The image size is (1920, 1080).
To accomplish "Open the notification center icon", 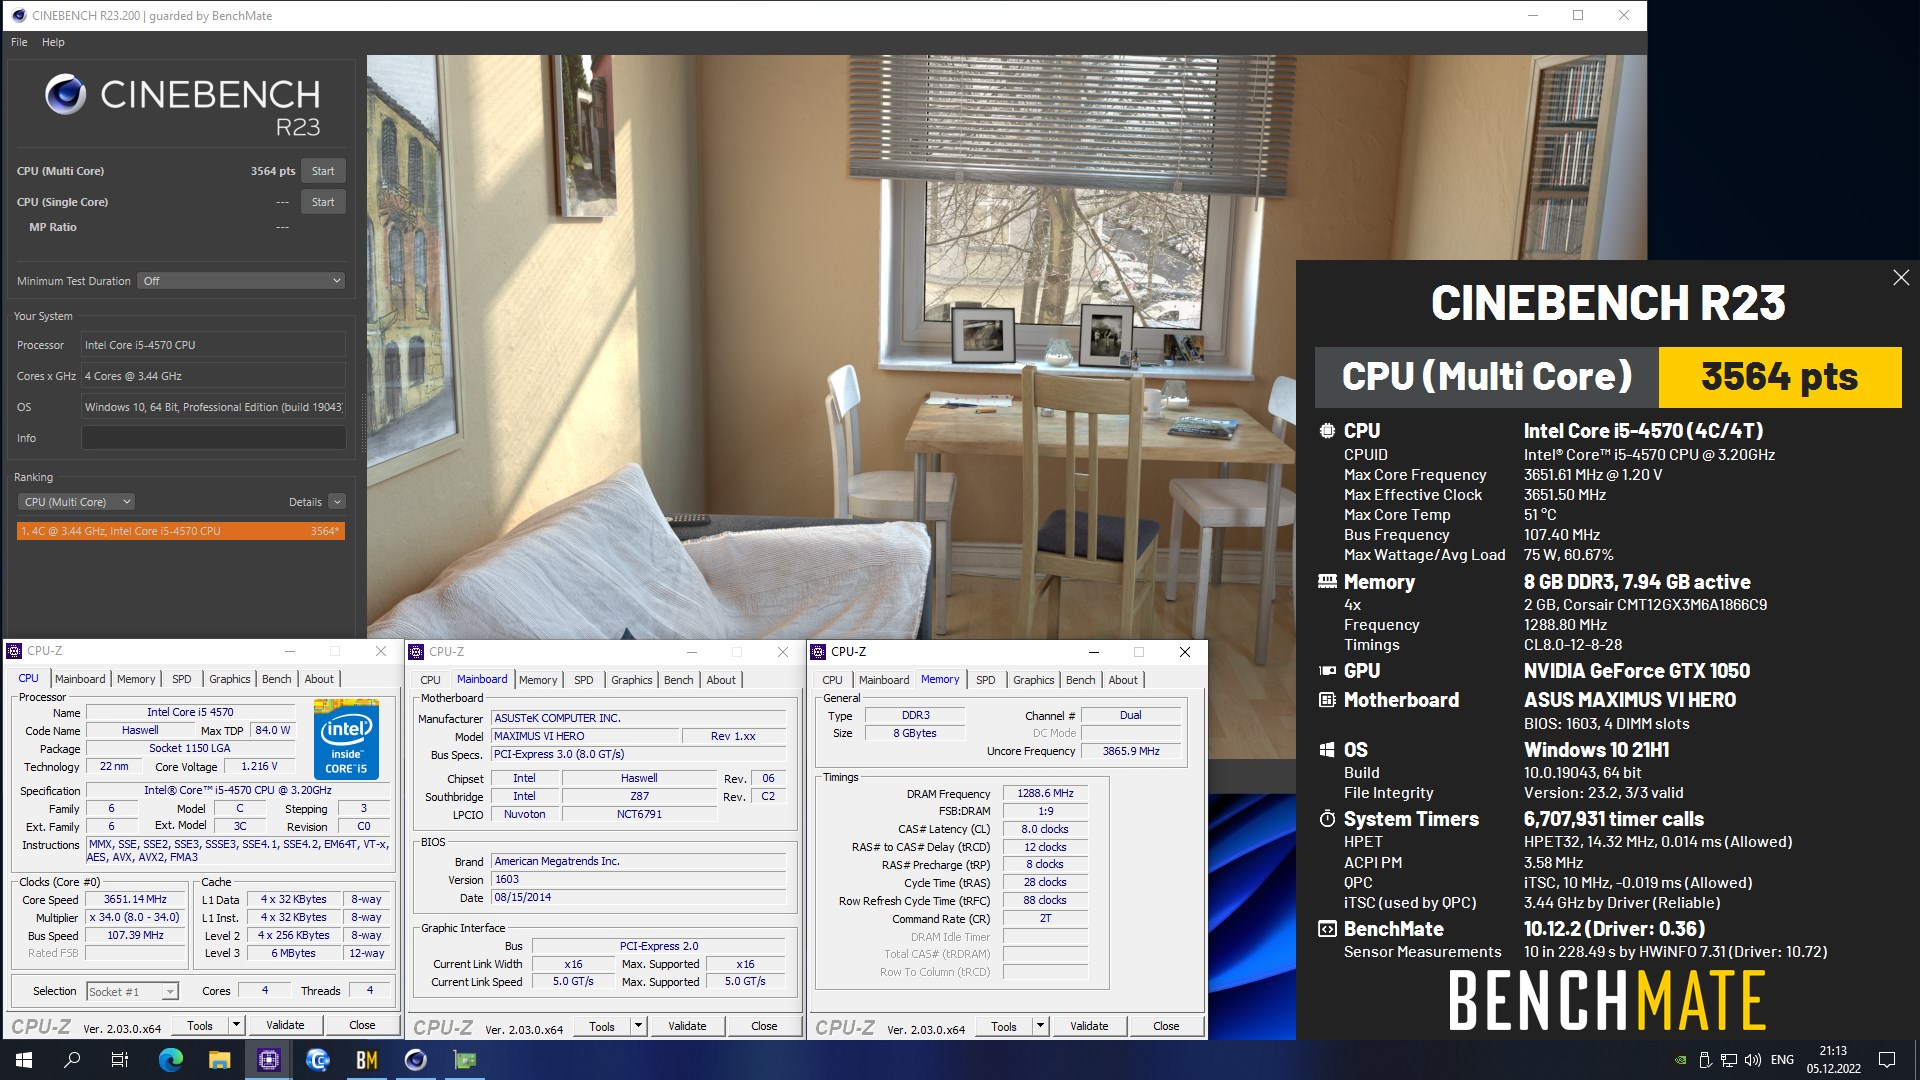I will (x=1887, y=1060).
